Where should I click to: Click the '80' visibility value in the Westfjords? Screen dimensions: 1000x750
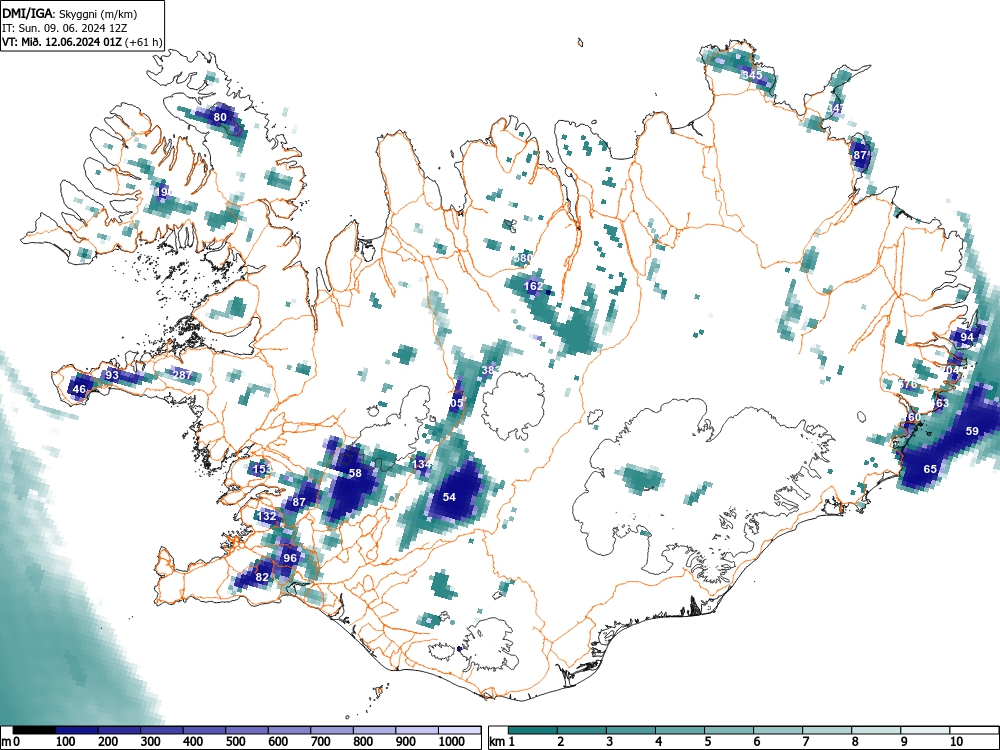point(220,117)
